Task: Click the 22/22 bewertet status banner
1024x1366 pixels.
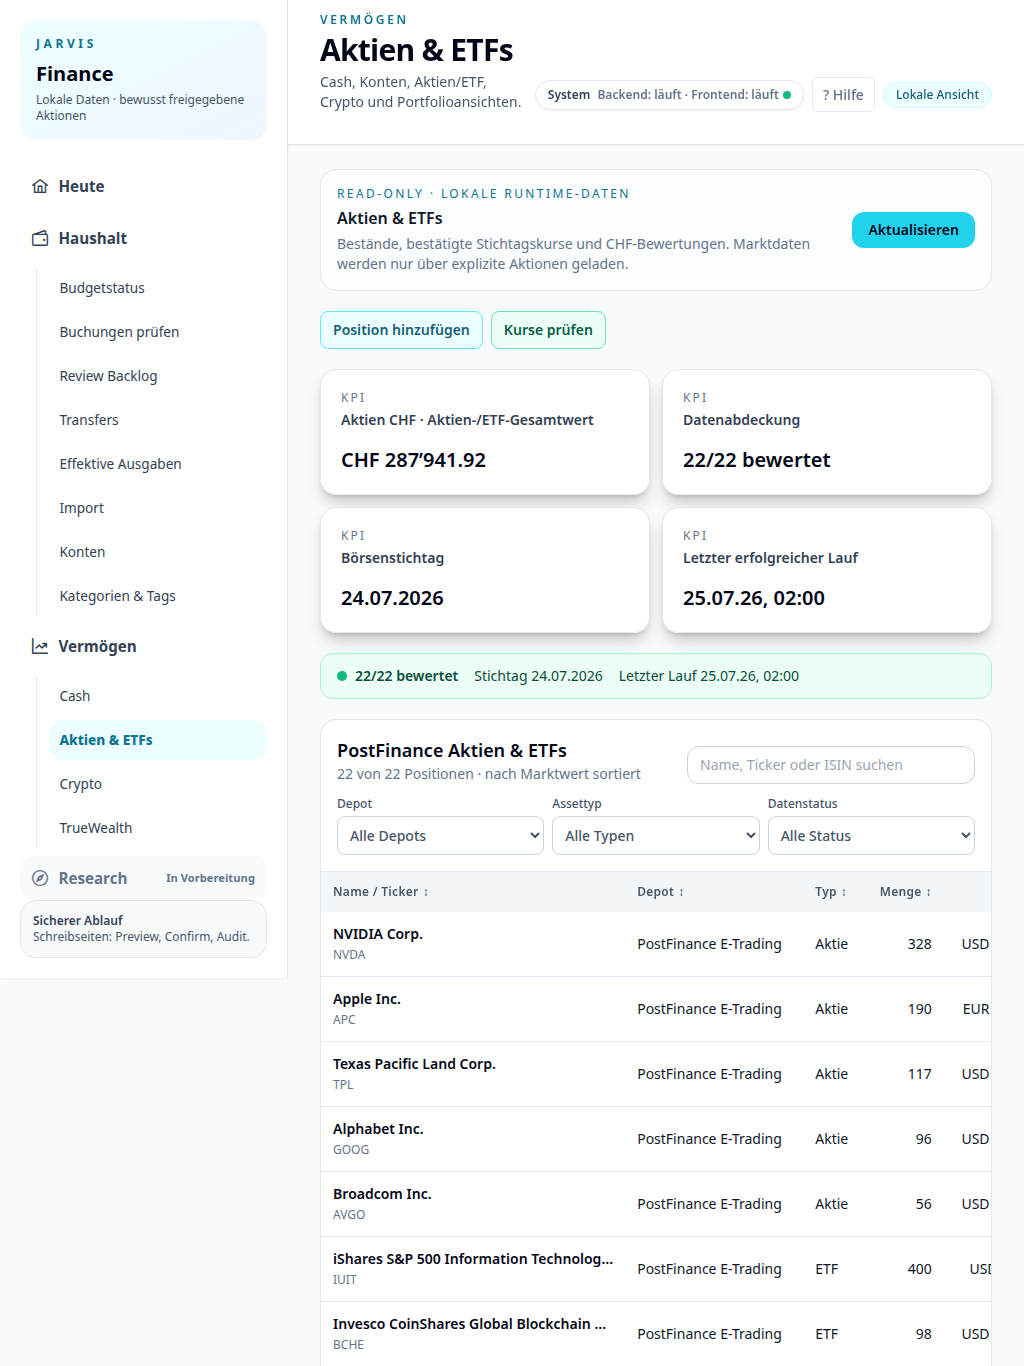Action: tap(656, 676)
